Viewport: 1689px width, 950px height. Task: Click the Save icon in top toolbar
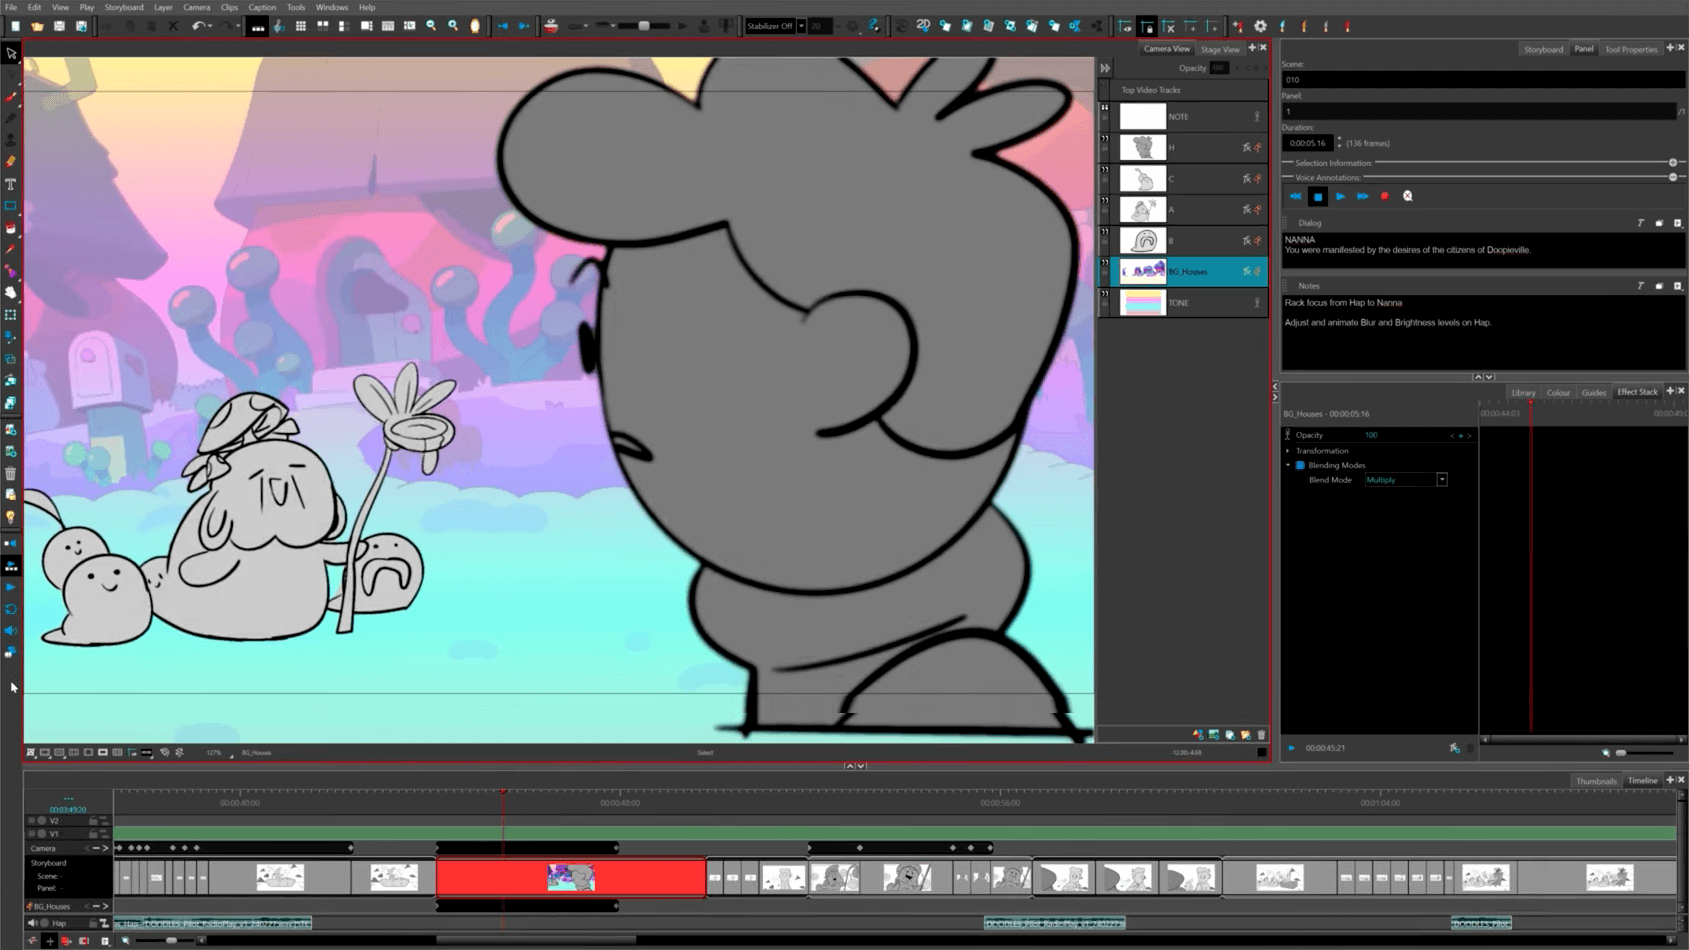pyautogui.click(x=59, y=27)
